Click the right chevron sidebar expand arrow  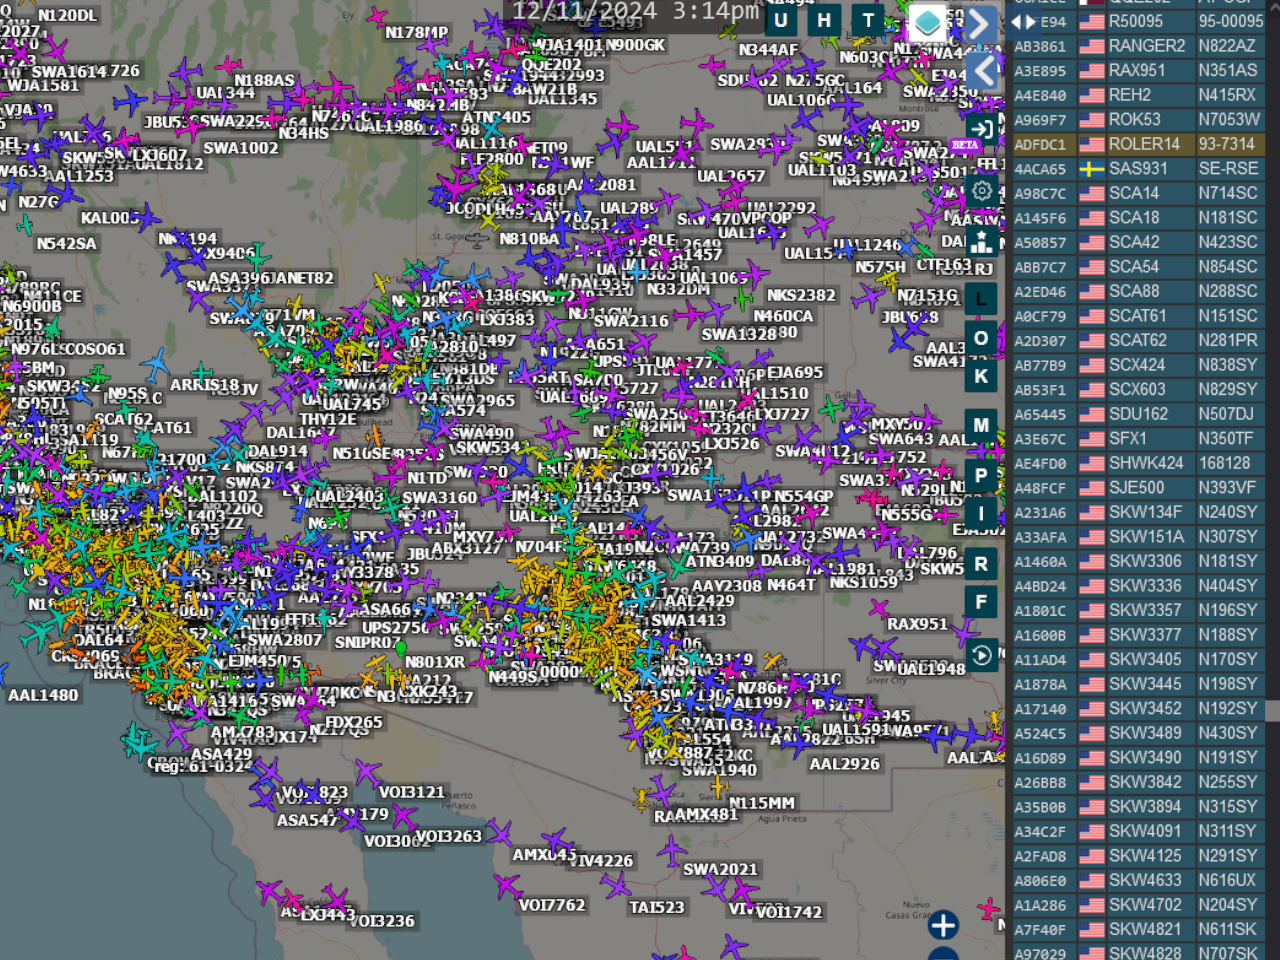(x=981, y=23)
